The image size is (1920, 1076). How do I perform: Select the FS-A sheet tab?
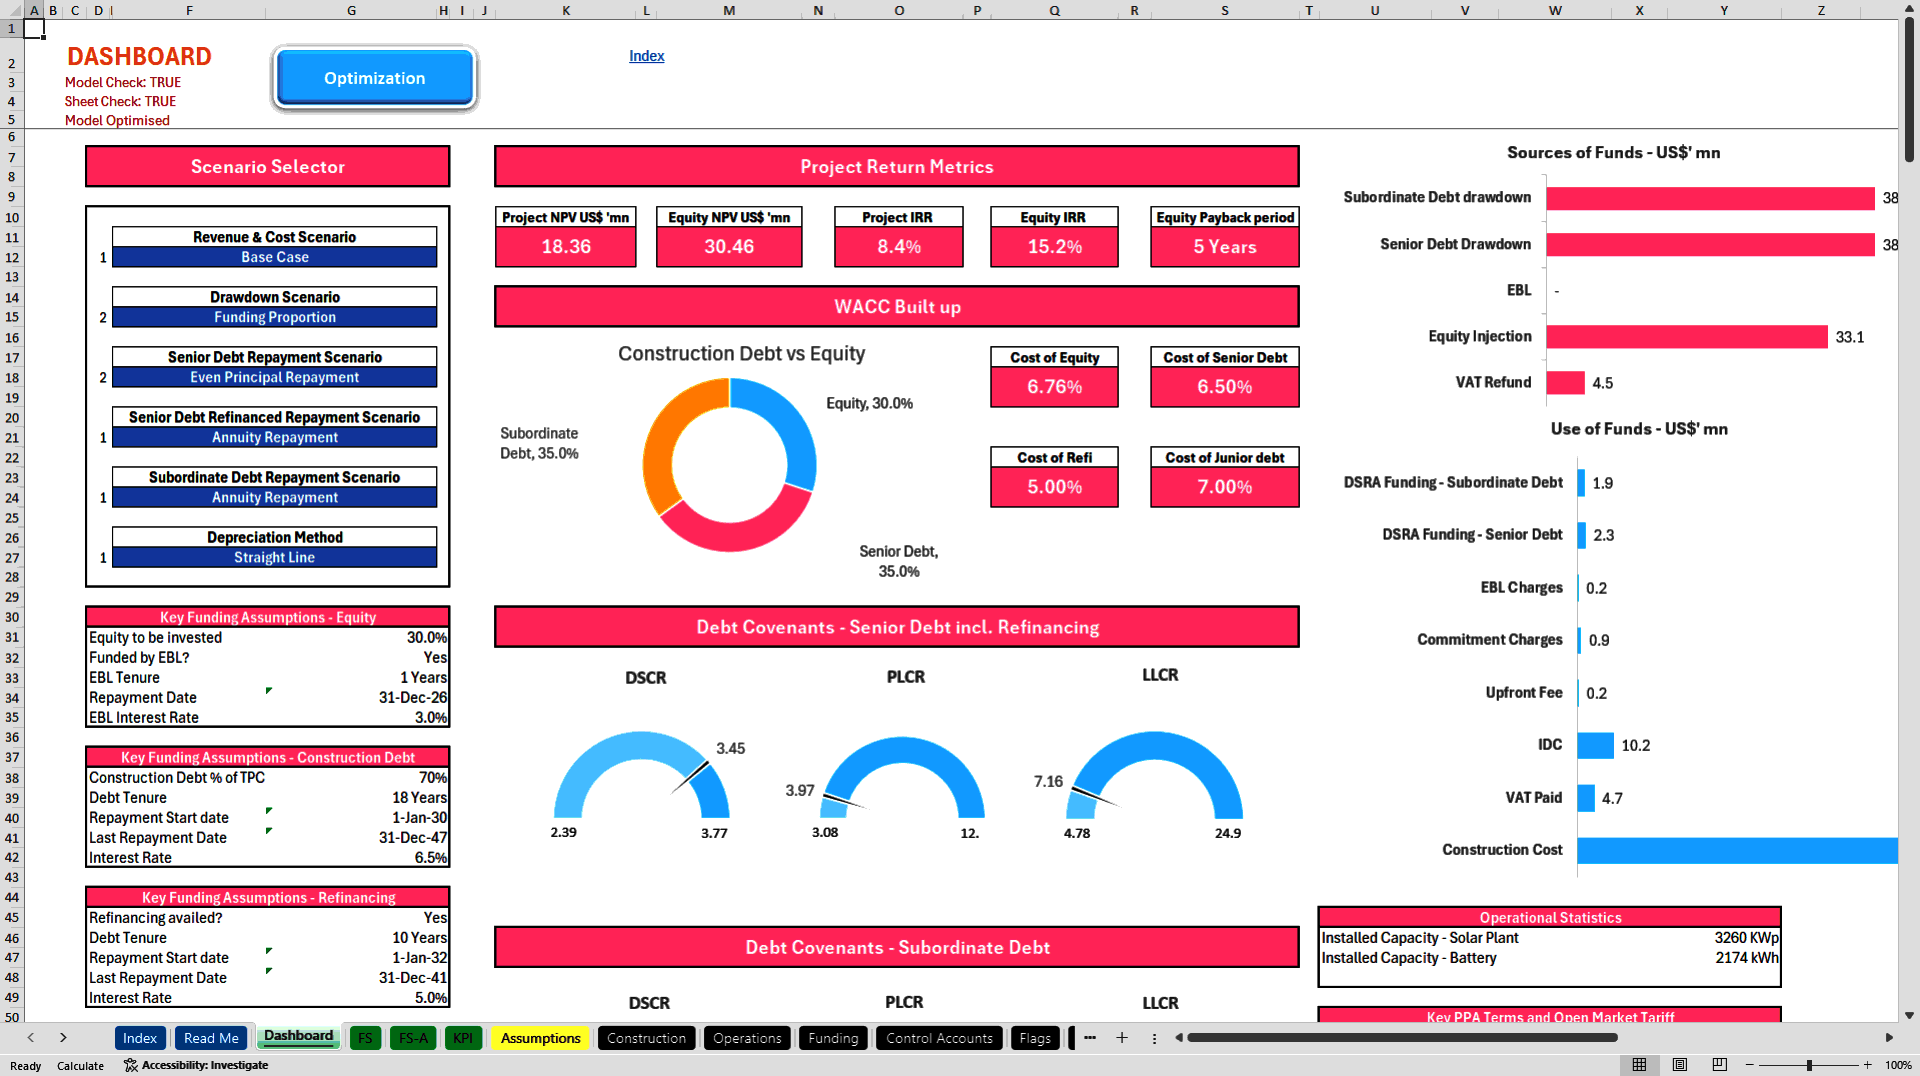click(x=413, y=1038)
